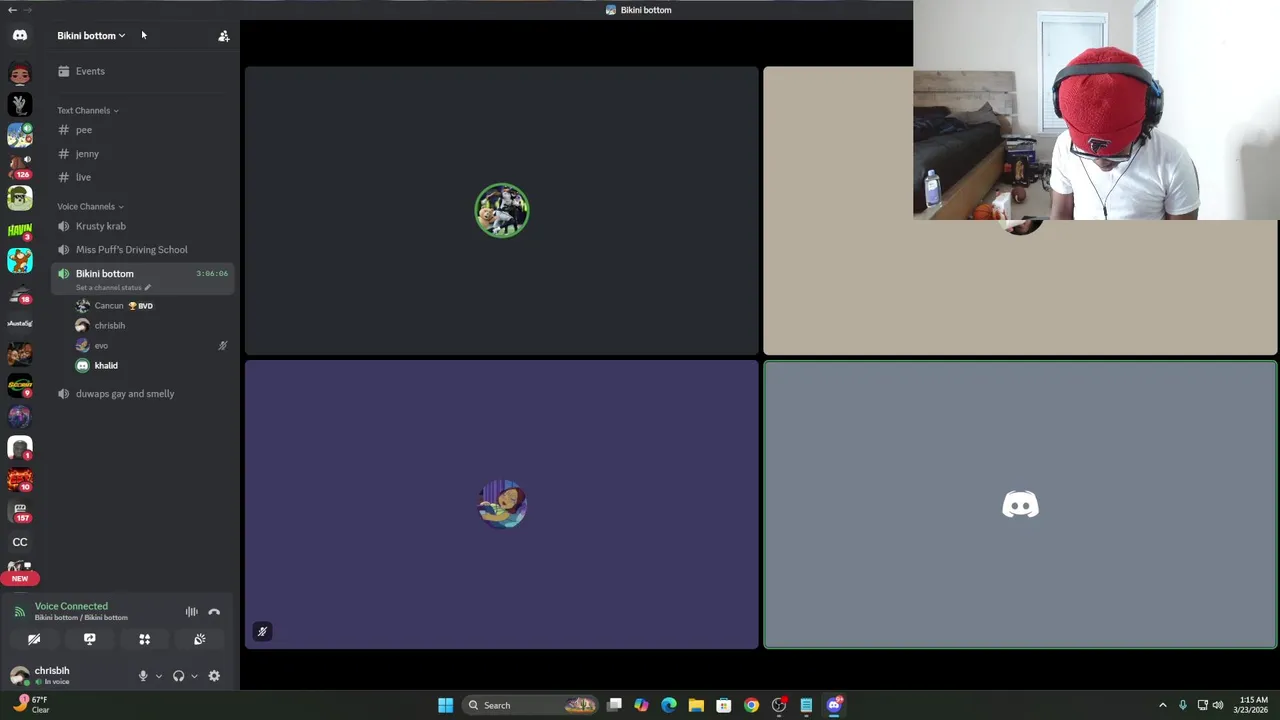The height and width of the screenshot is (720, 1280).
Task: Select the gray Discord logo participant tile
Action: pos(1020,505)
